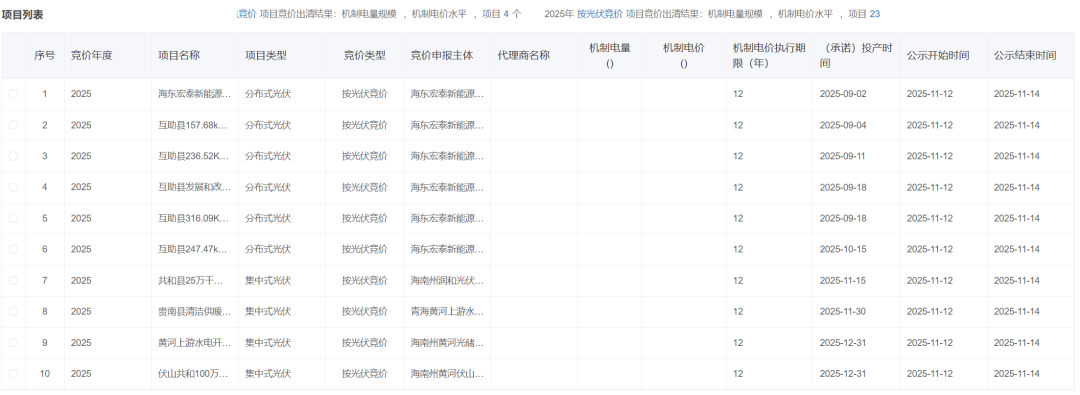Image resolution: width=1080 pixels, height=395 pixels.
Task: Click bidding subject 海南州黄河伏山…
Action: (x=448, y=374)
